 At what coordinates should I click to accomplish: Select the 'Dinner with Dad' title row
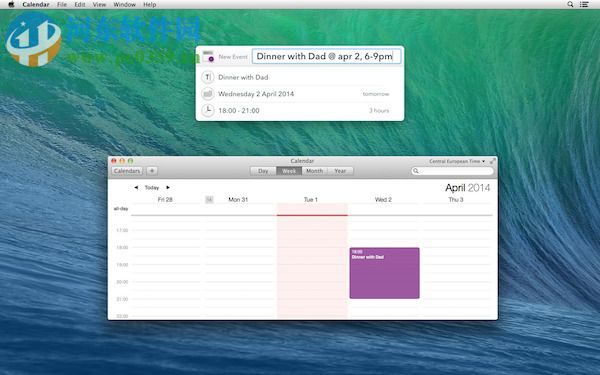tap(300, 77)
